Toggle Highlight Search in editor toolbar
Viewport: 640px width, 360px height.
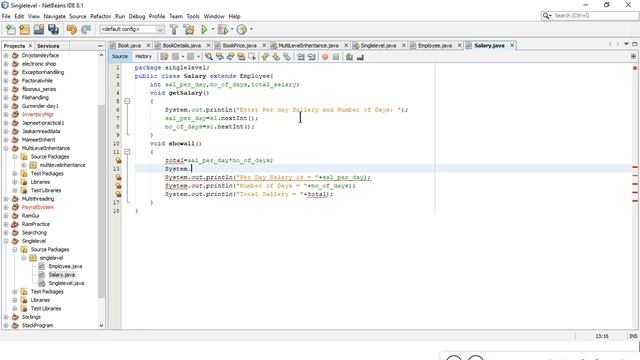[241, 57]
